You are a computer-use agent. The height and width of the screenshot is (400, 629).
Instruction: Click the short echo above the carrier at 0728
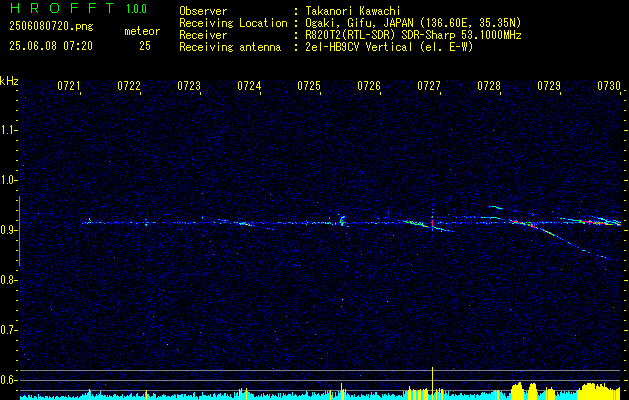coord(496,207)
